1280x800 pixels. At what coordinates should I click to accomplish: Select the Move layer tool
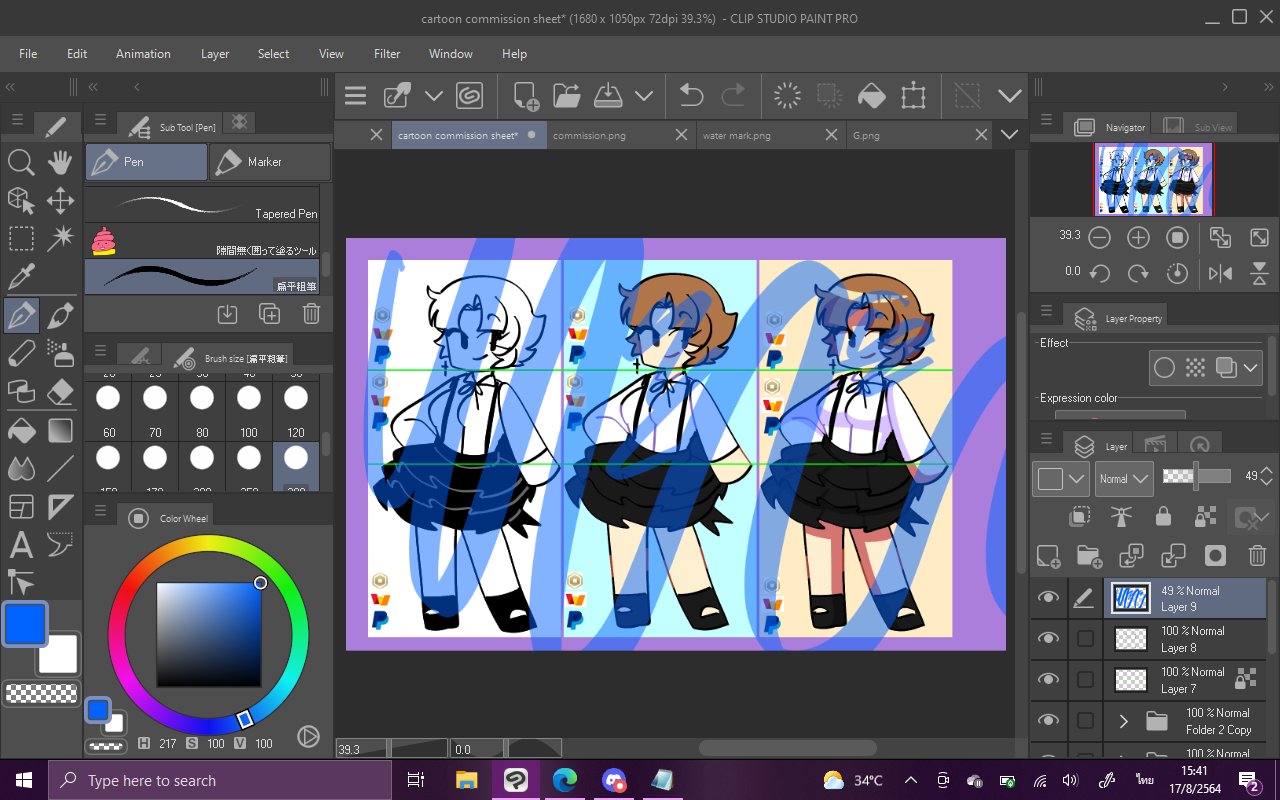tap(60, 200)
